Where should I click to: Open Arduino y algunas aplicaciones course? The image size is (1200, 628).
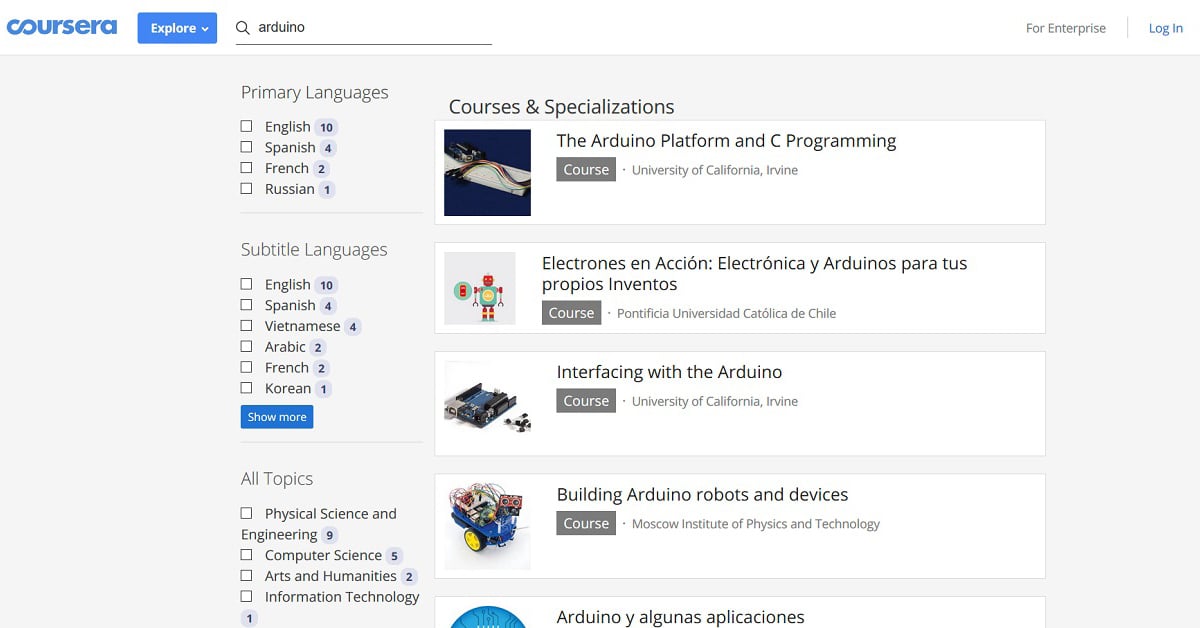coord(680,617)
